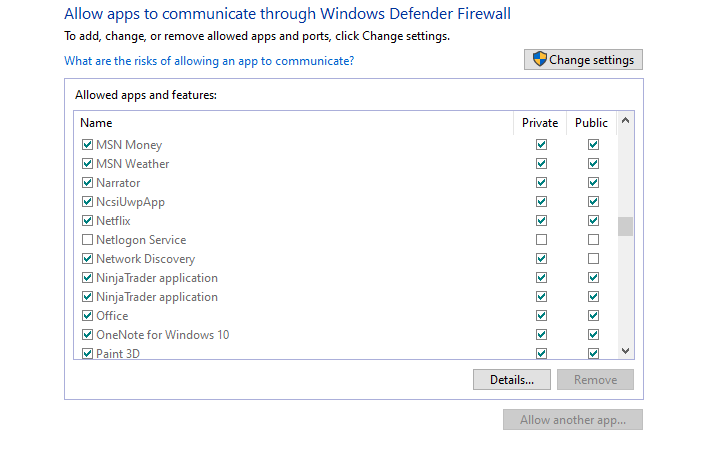Image resolution: width=711 pixels, height=461 pixels.
Task: Click the Change settings shield button
Action: coord(583,60)
